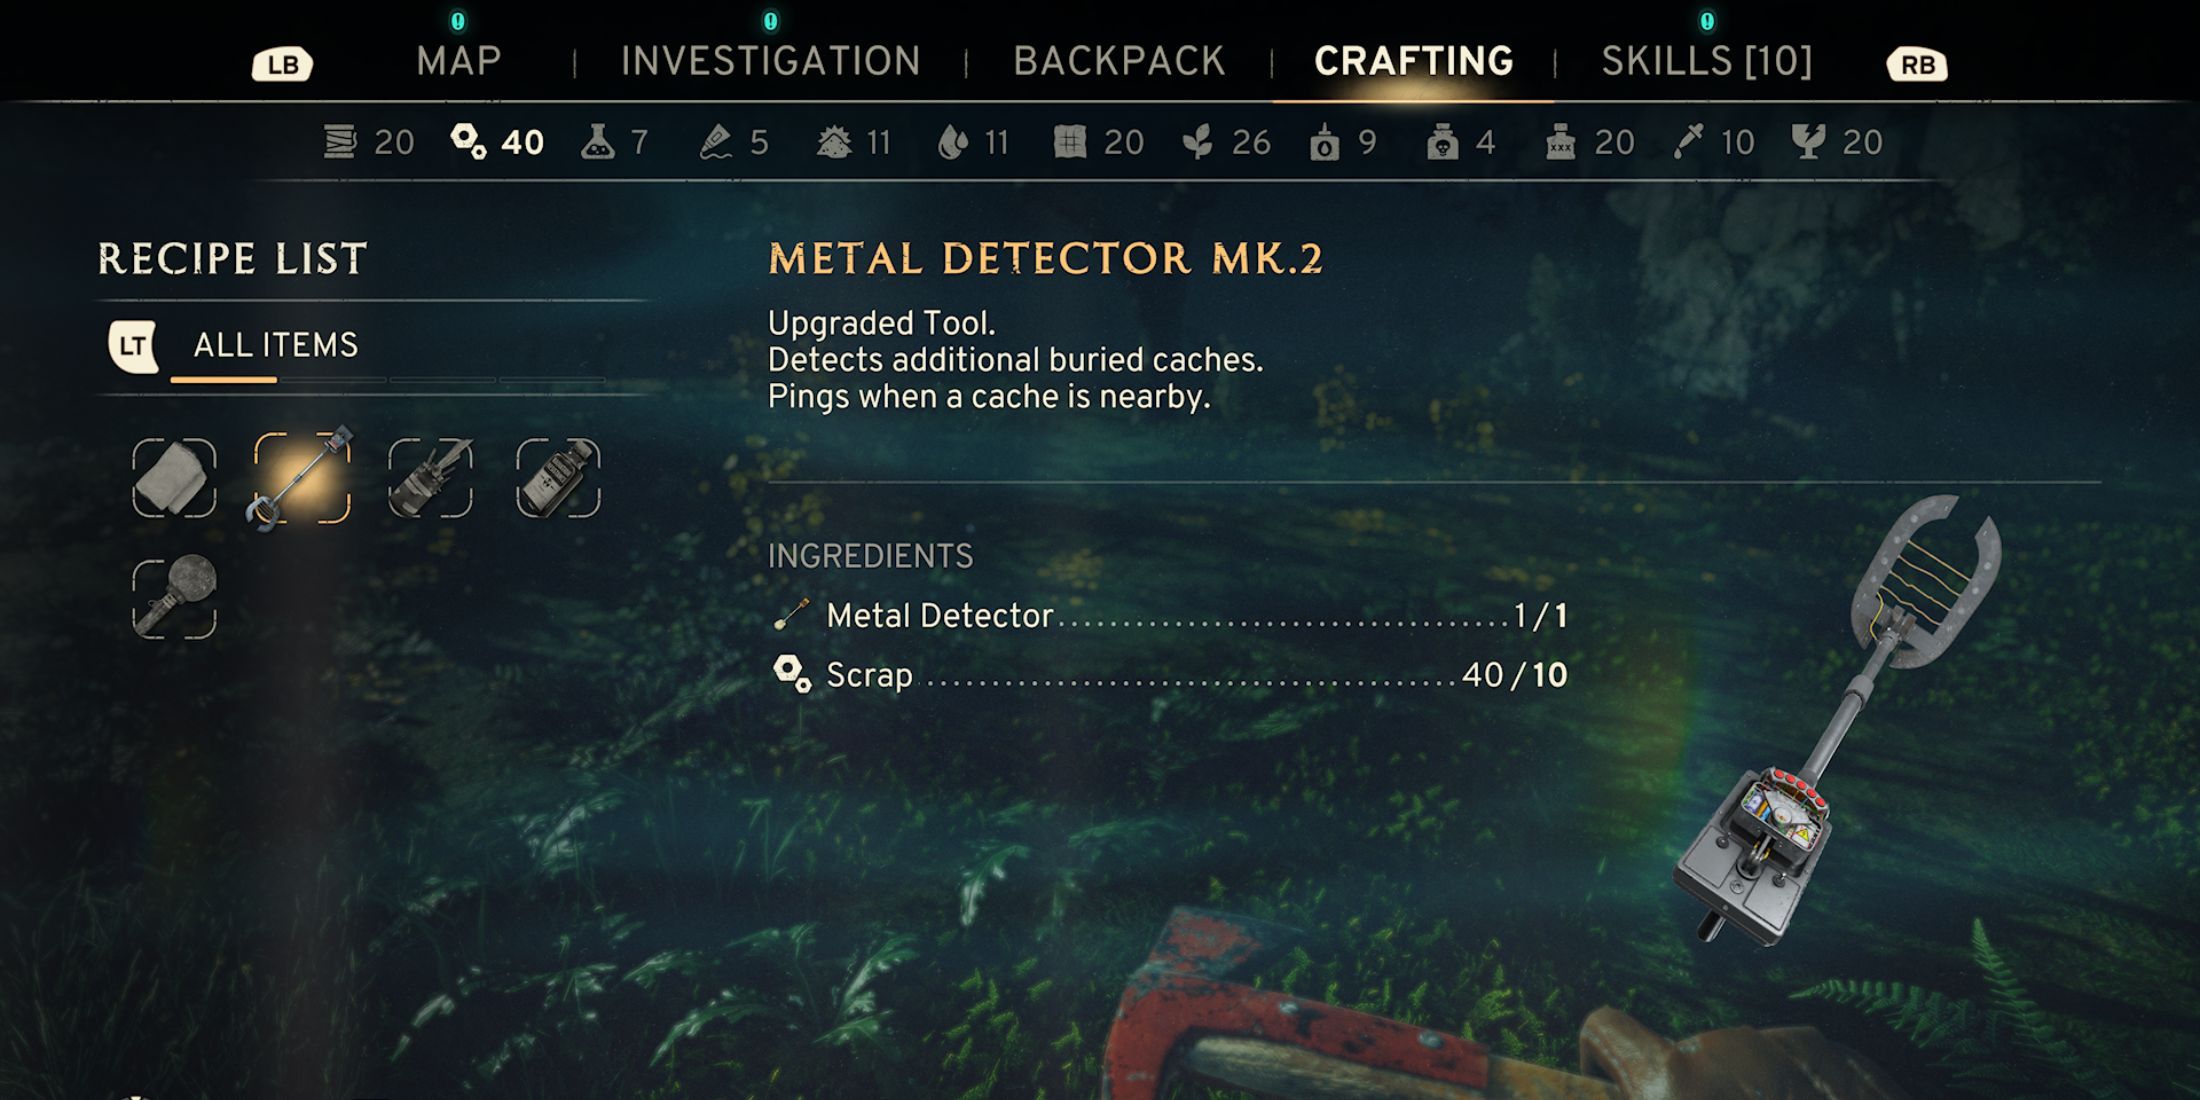Image resolution: width=2200 pixels, height=1100 pixels.
Task: Choose the quiver arrows recipe icon
Action: tap(430, 478)
